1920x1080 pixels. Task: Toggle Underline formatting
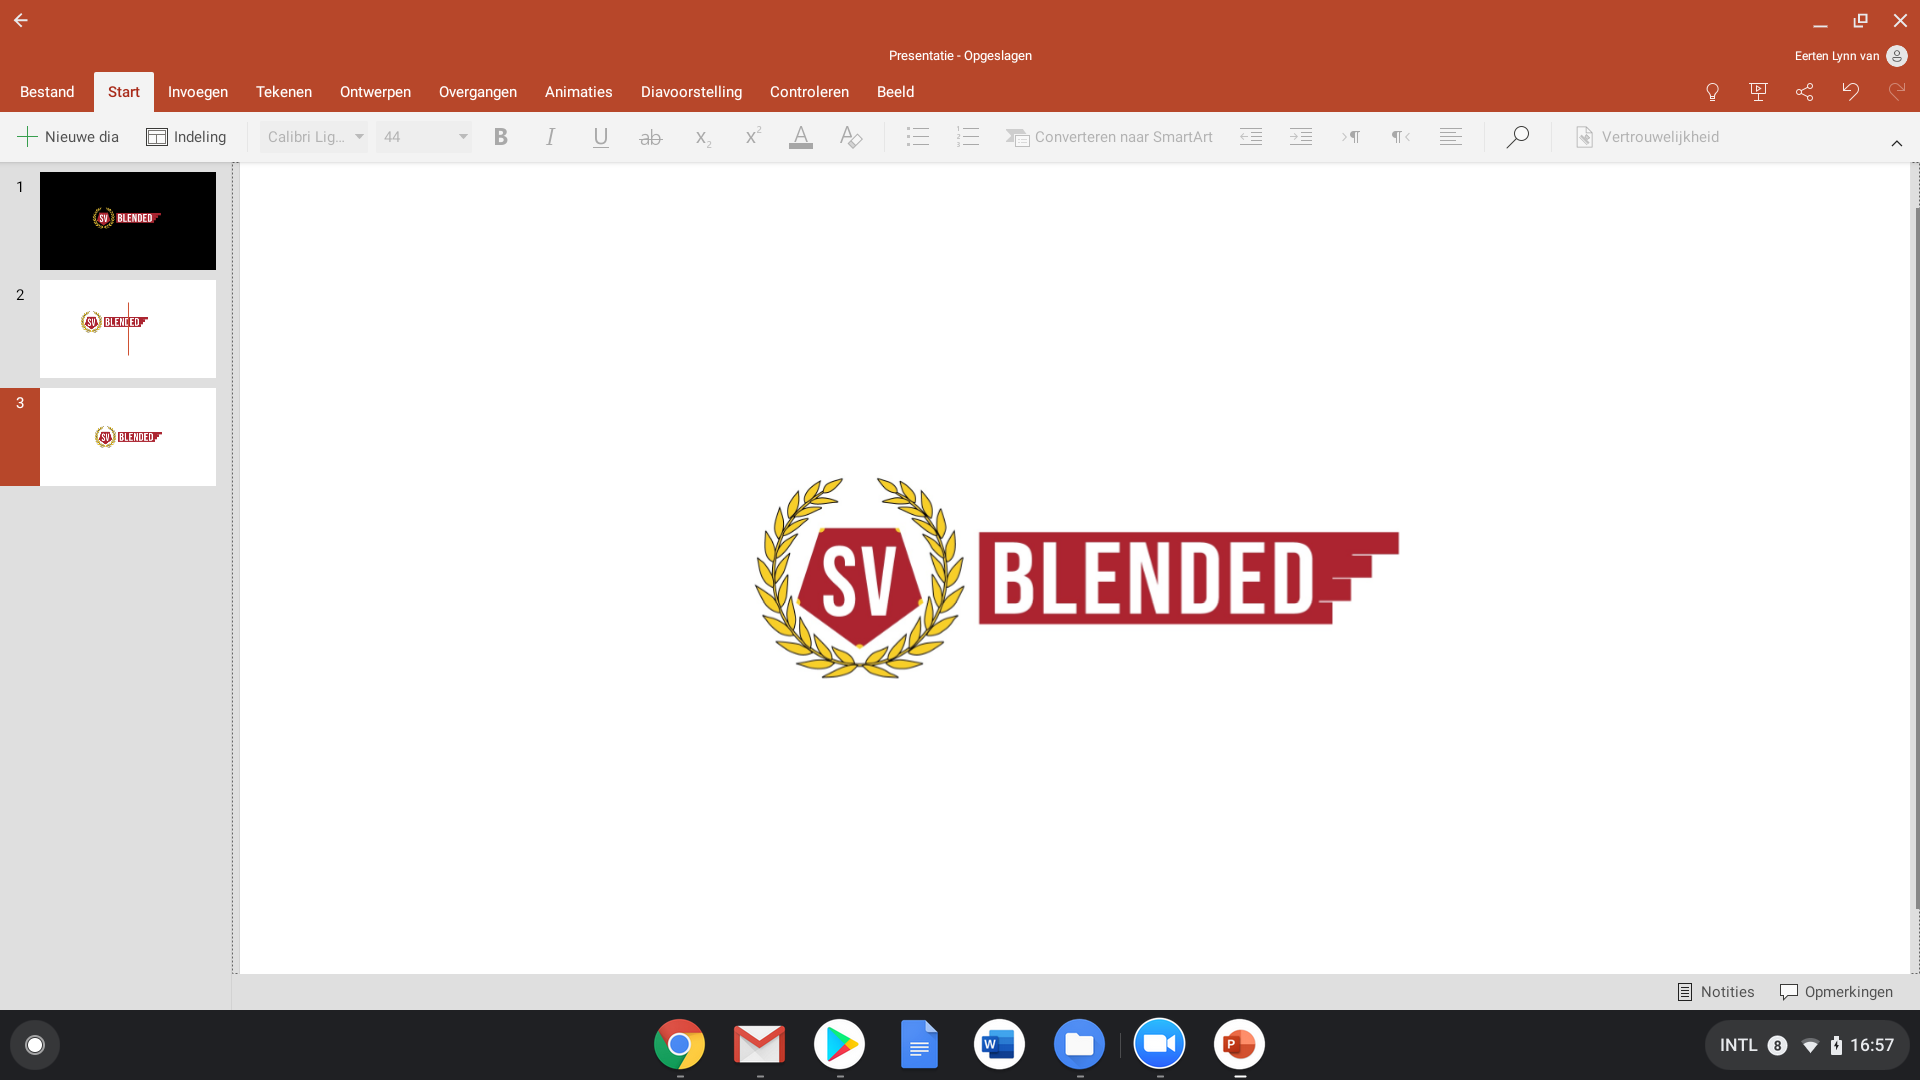(600, 137)
